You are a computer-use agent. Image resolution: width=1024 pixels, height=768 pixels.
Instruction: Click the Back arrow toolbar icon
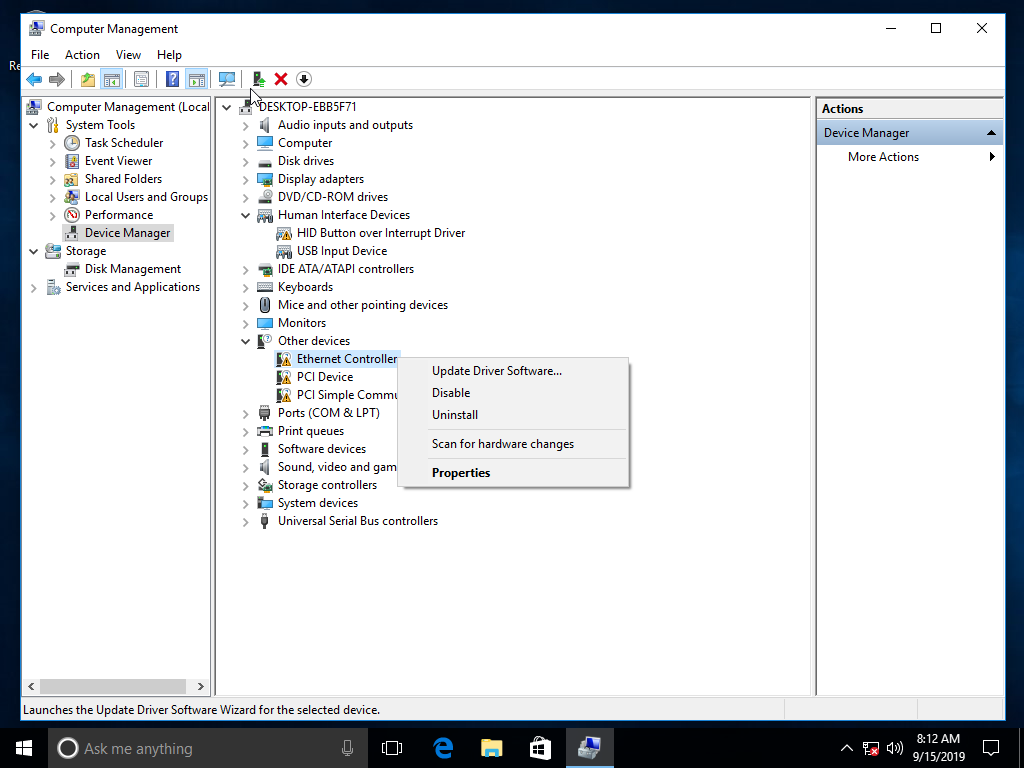(x=34, y=79)
